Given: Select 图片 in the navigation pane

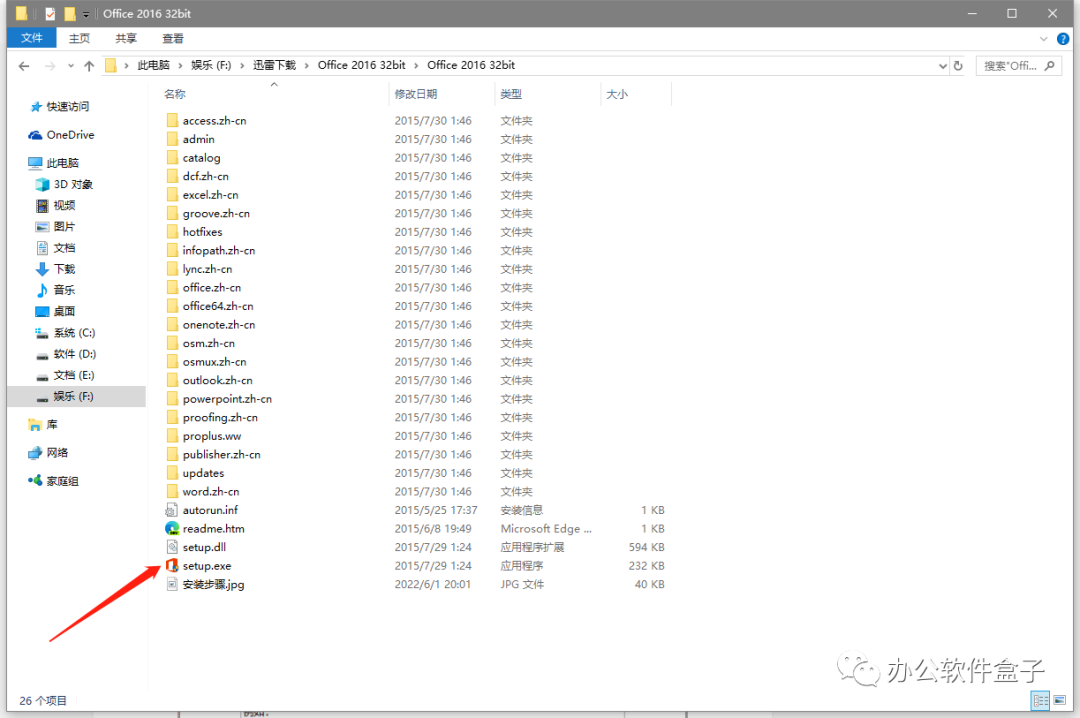Looking at the screenshot, I should (64, 227).
